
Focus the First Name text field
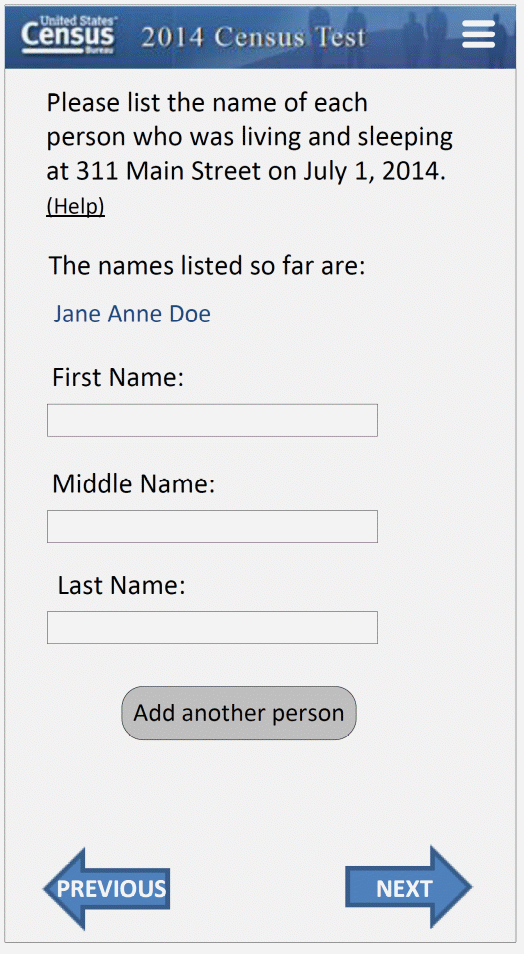point(212,420)
